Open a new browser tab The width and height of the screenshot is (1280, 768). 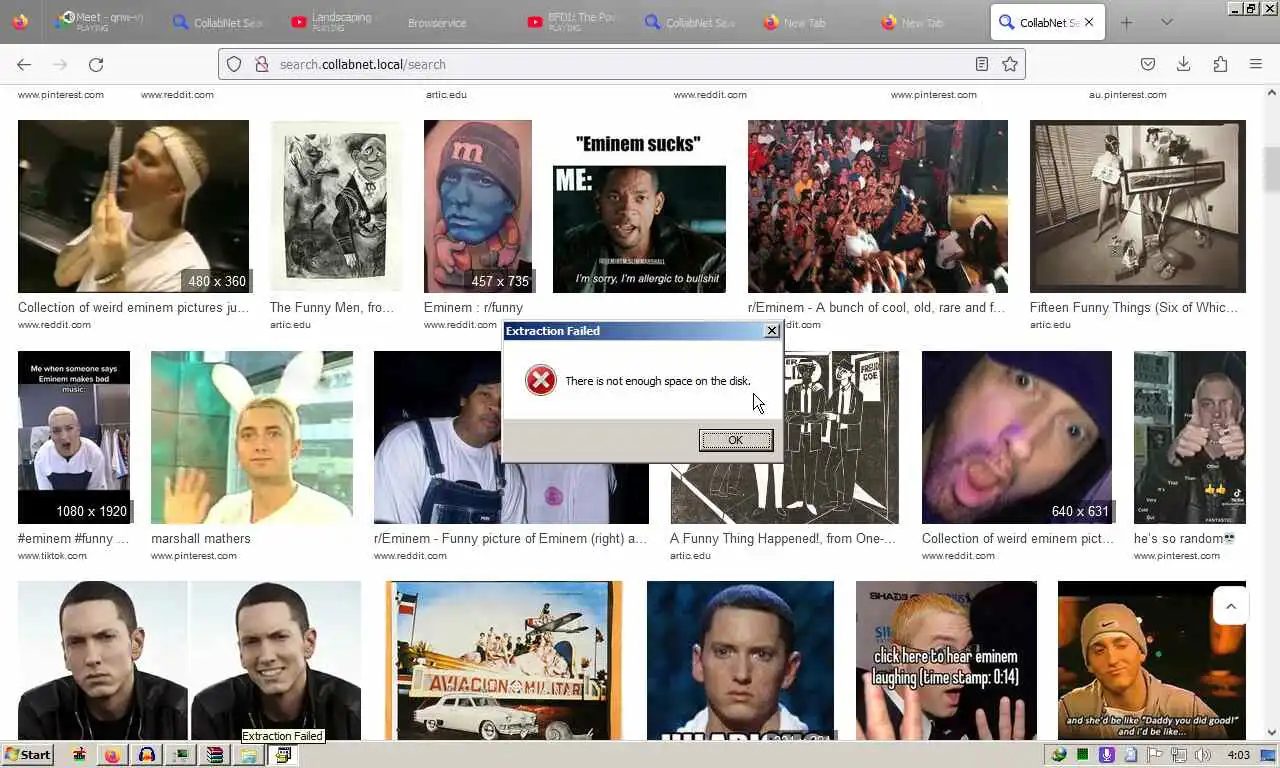tap(1126, 22)
